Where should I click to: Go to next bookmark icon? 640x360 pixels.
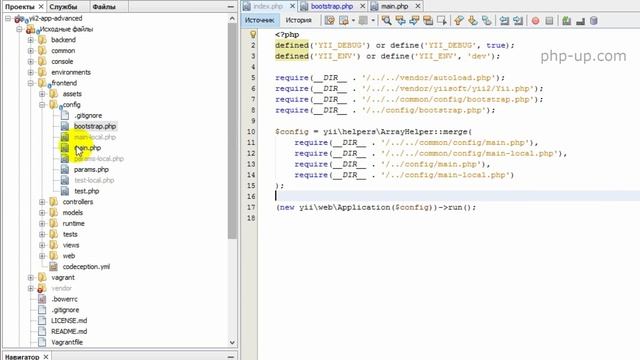point(473,20)
